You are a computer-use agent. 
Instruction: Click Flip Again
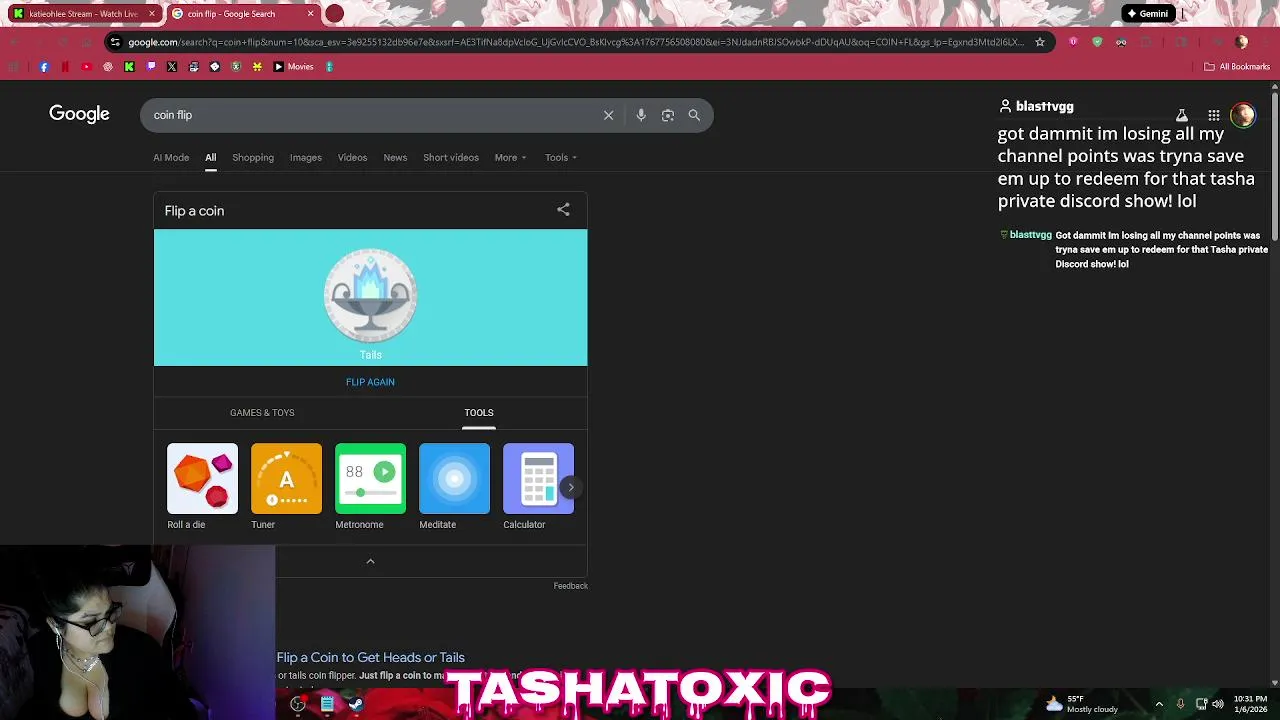click(370, 382)
